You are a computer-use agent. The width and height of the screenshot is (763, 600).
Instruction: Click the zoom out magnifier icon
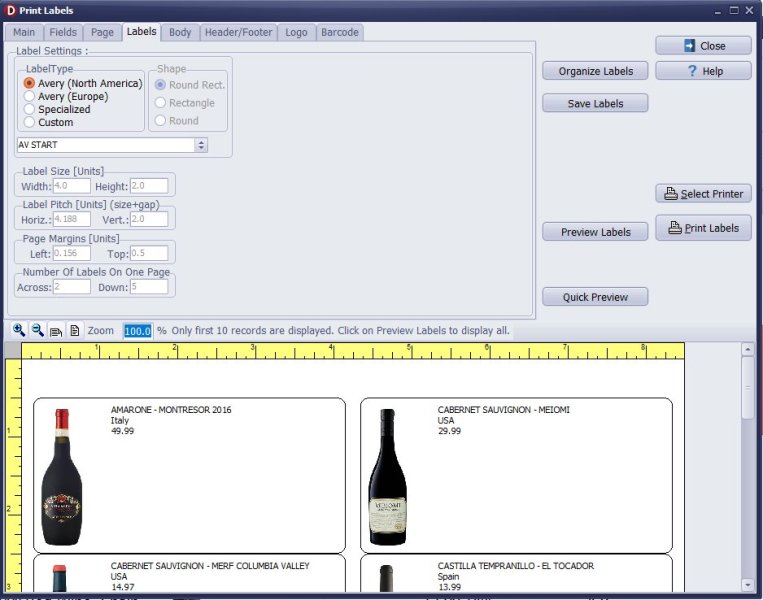pyautogui.click(x=37, y=330)
